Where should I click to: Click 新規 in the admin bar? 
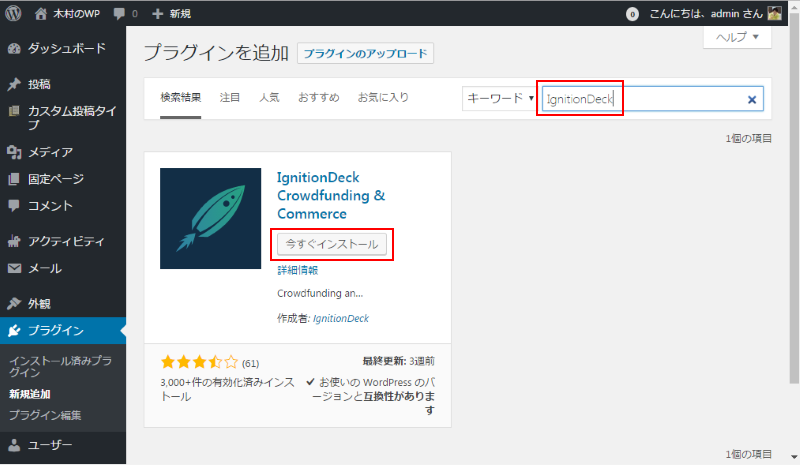pos(180,14)
